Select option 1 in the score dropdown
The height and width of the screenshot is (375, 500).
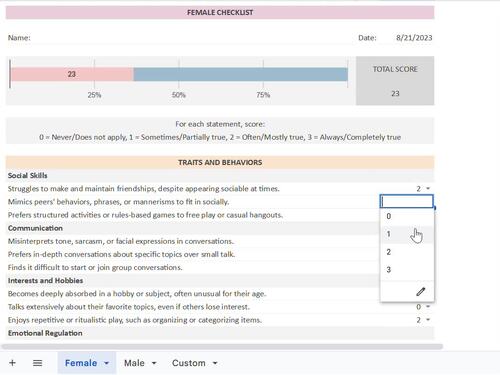coord(407,234)
